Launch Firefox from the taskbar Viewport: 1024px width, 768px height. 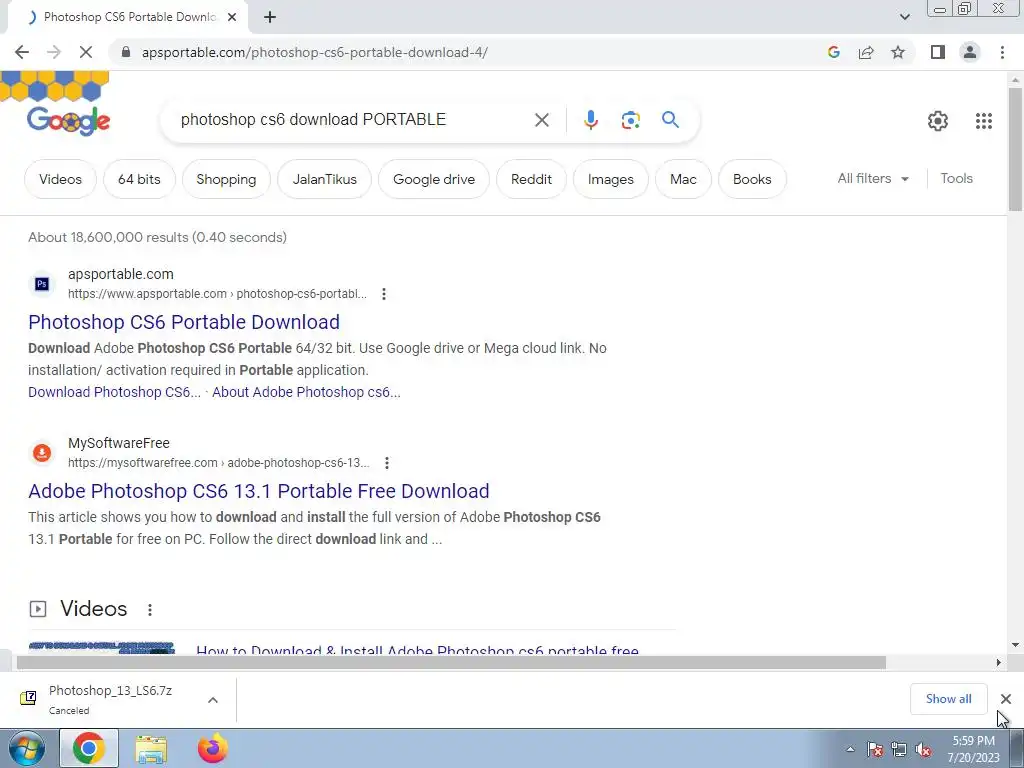213,748
